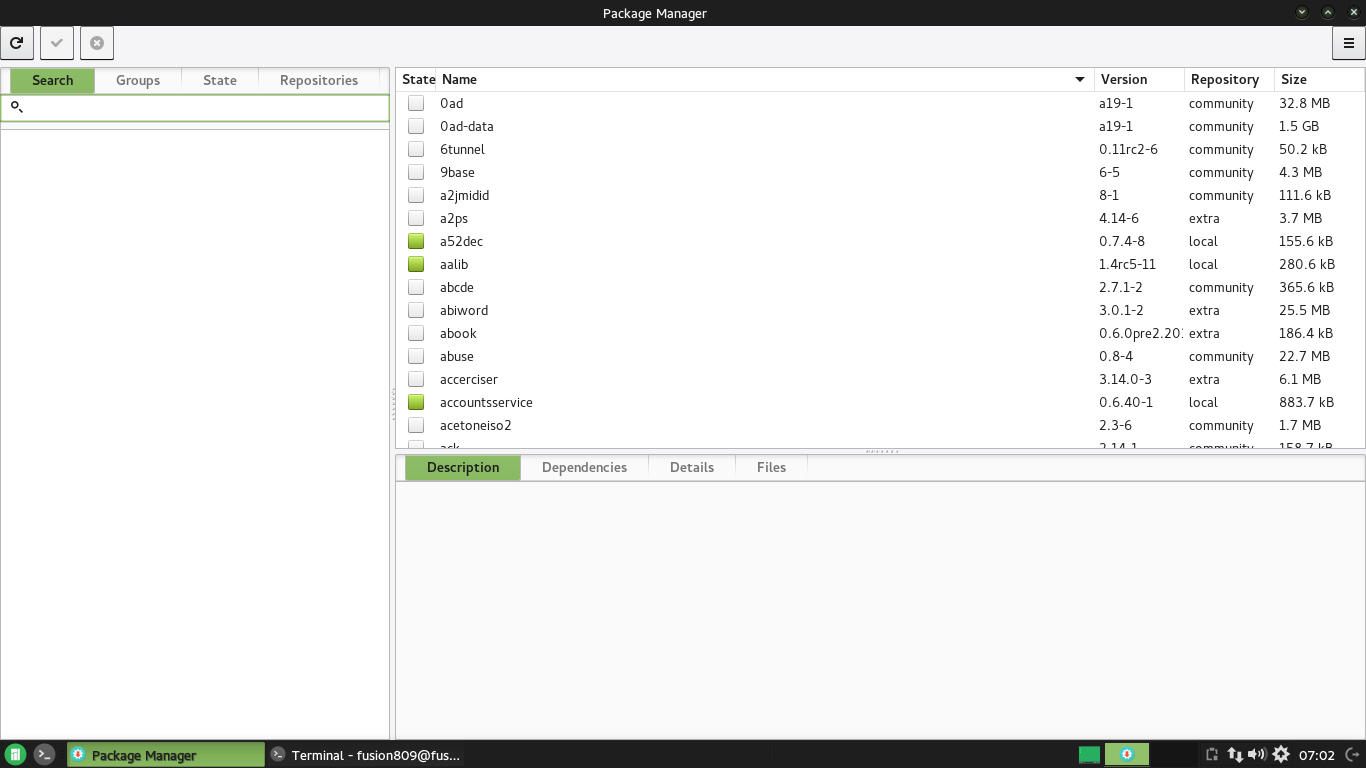The image size is (1366, 768).
Task: Click the 25.5 MB size cell
Action: (1304, 310)
